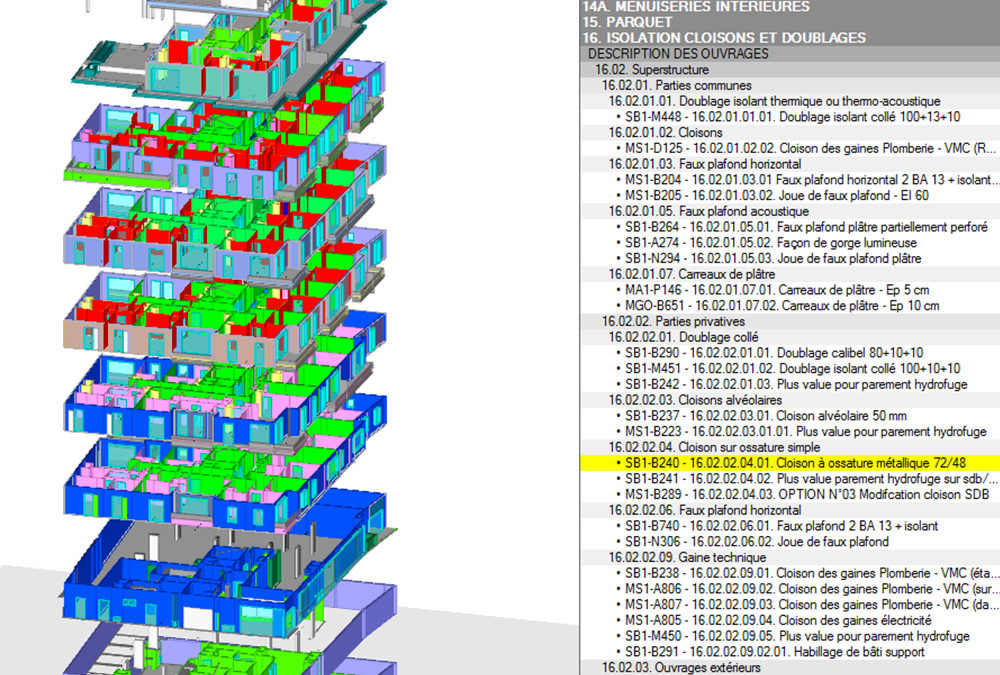
Task: Select 16.02.02.06. Faux plafond horizontal group
Action: [x=790, y=510]
